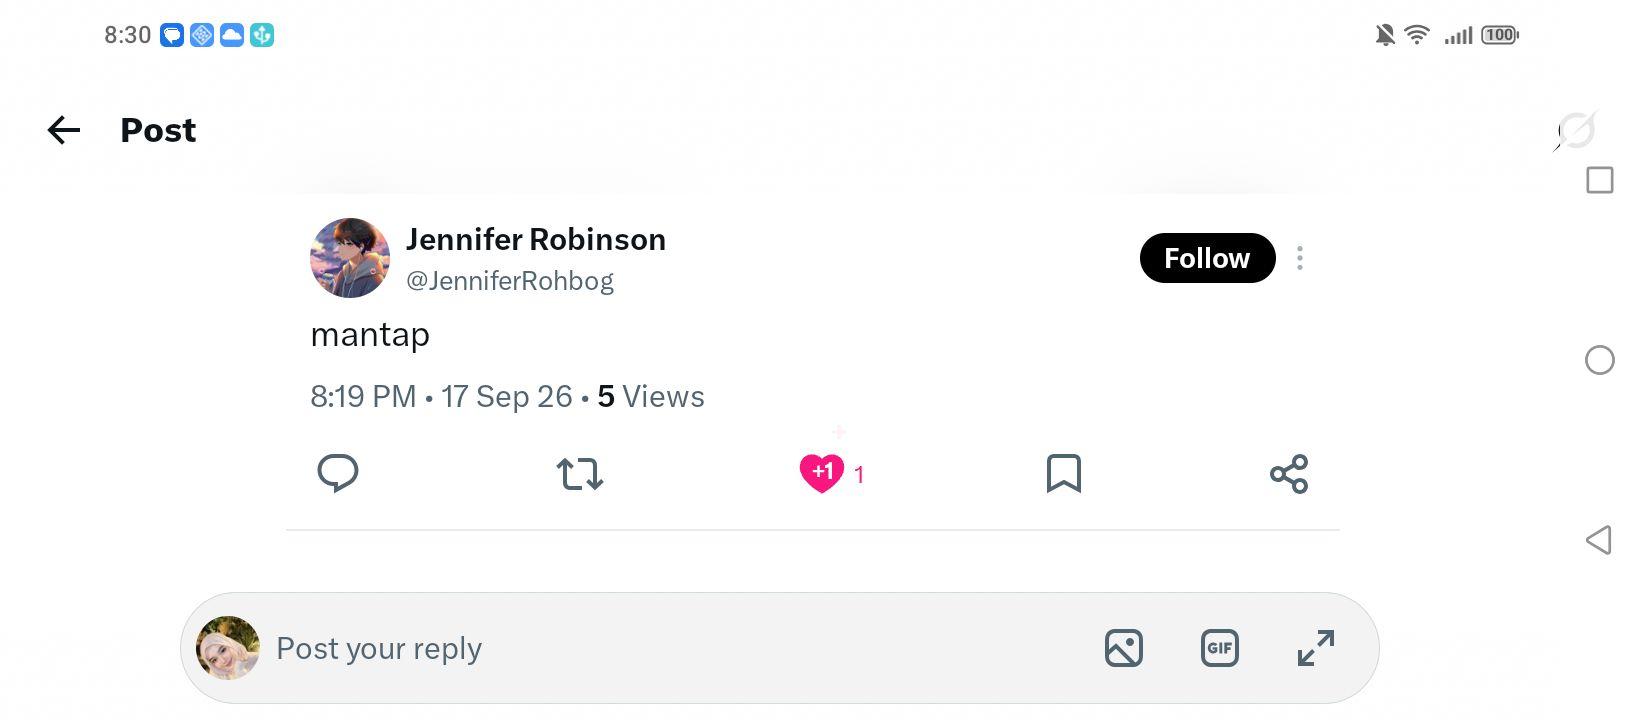Expand the reply composer to full screen
This screenshot has width=1640, height=720.
(1316, 648)
